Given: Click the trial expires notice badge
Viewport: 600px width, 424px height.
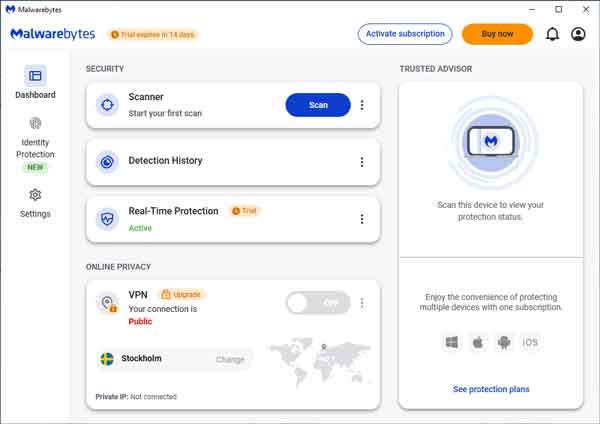Looking at the screenshot, I should click(153, 35).
